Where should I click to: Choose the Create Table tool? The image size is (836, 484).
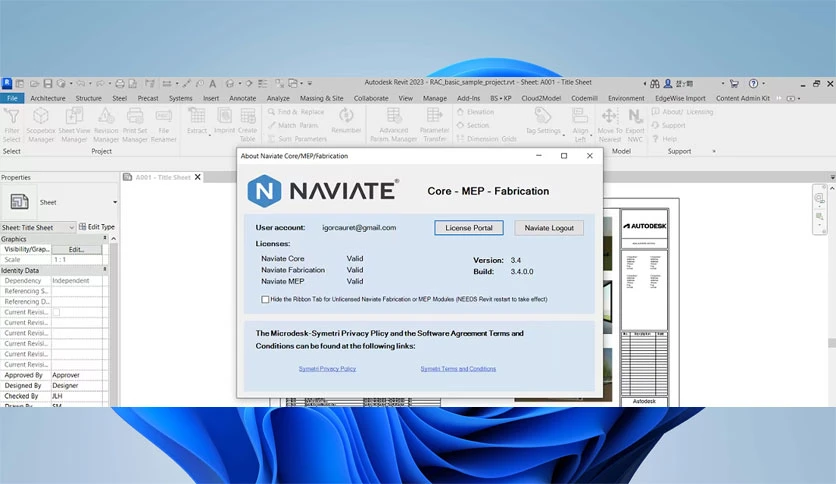point(247,125)
